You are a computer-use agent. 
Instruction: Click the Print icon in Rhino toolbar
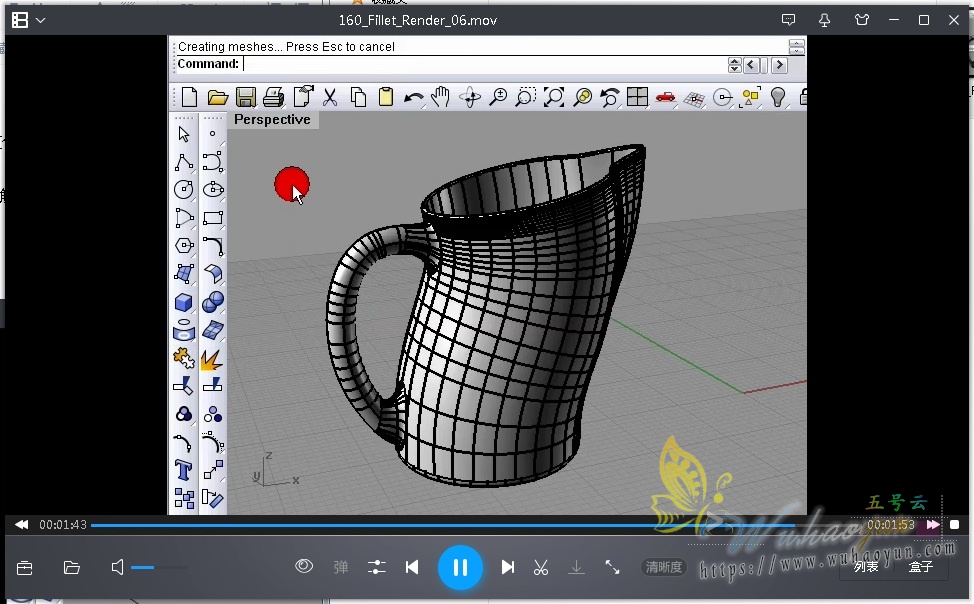point(274,97)
